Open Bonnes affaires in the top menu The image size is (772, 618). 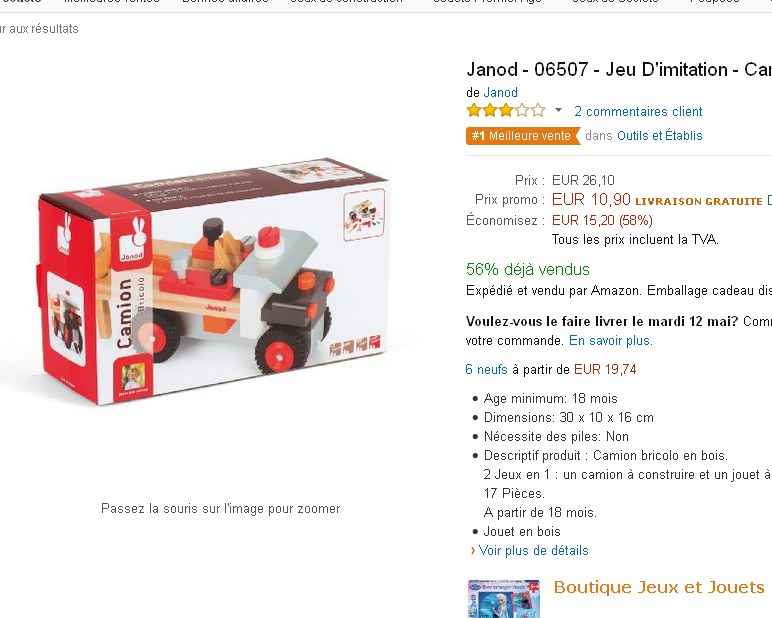[x=225, y=2]
